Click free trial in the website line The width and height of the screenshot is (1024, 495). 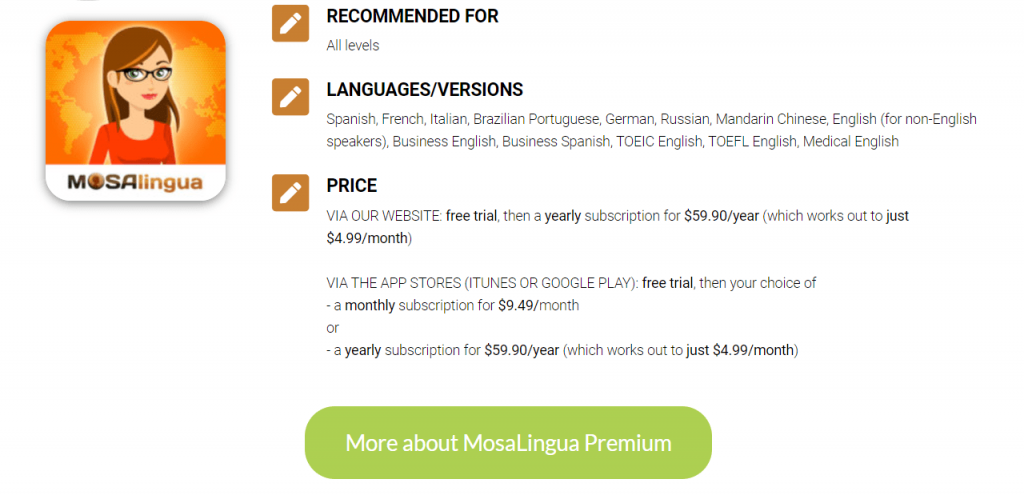(472, 216)
